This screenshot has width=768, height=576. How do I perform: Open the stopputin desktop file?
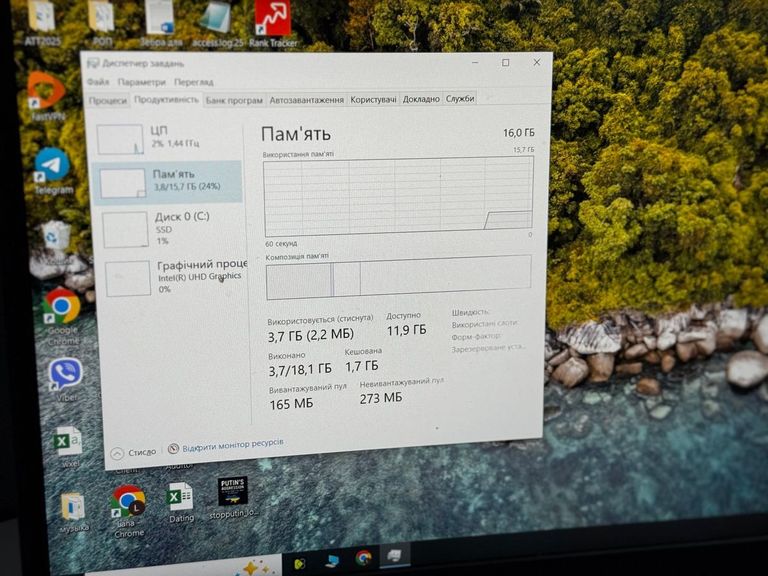click(x=232, y=492)
